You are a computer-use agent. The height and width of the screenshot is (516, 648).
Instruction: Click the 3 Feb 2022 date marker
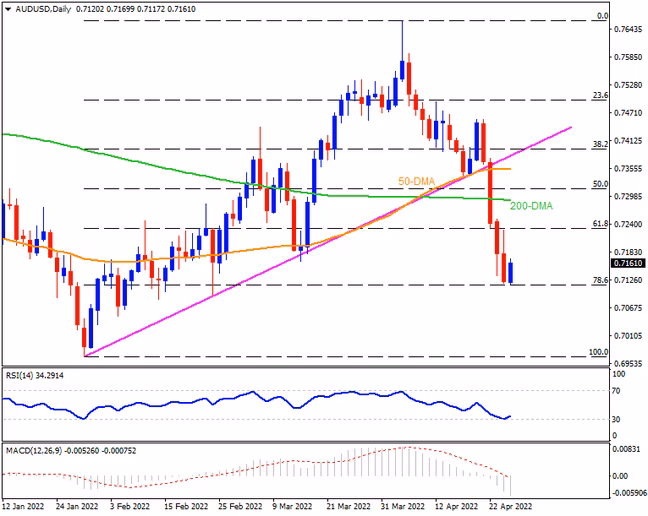[131, 506]
